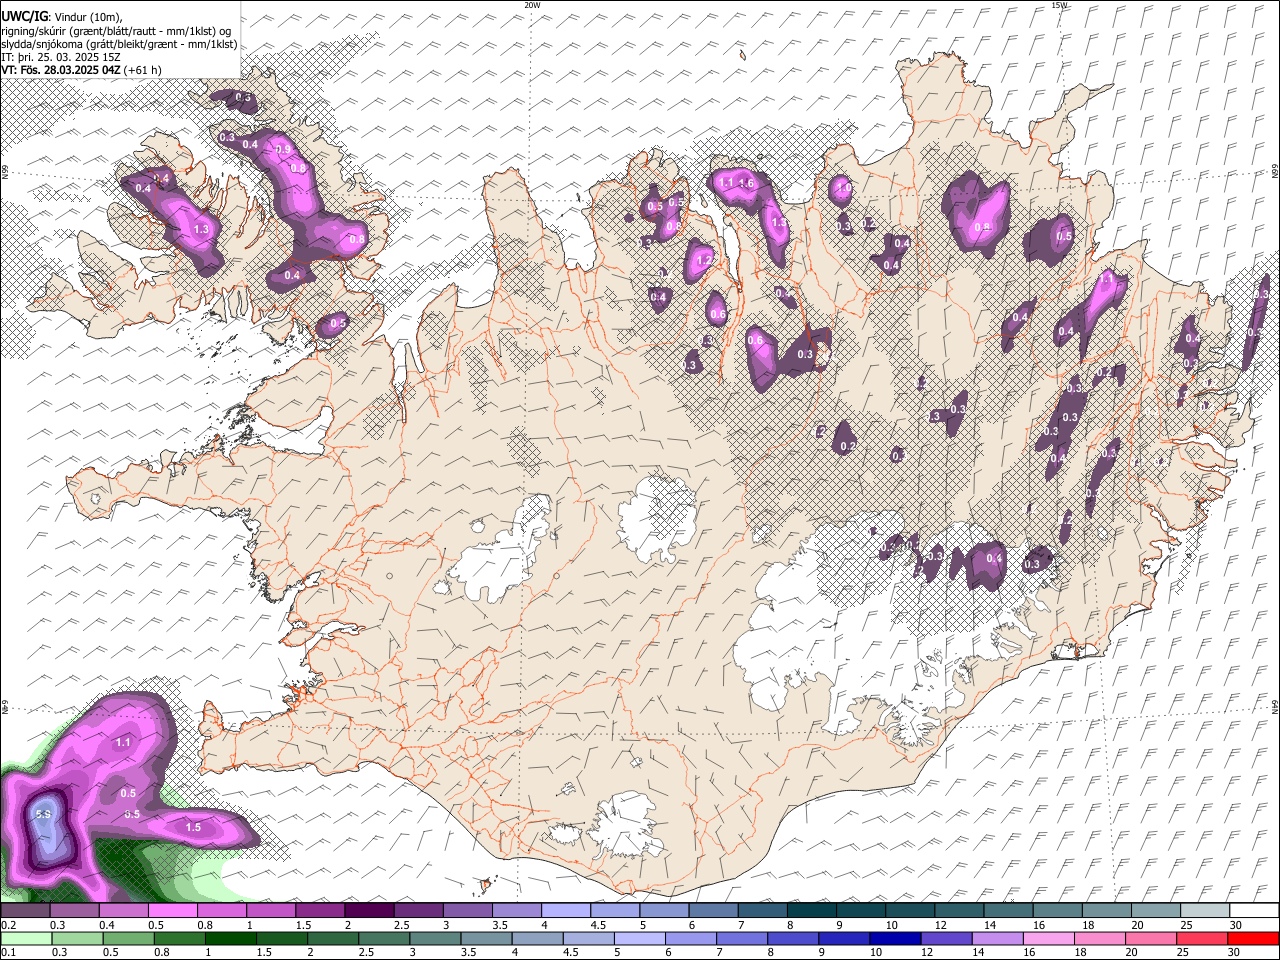Click the '1.2' precipitation value in the north
Image resolution: width=1280 pixels, height=960 pixels.
[703, 261]
